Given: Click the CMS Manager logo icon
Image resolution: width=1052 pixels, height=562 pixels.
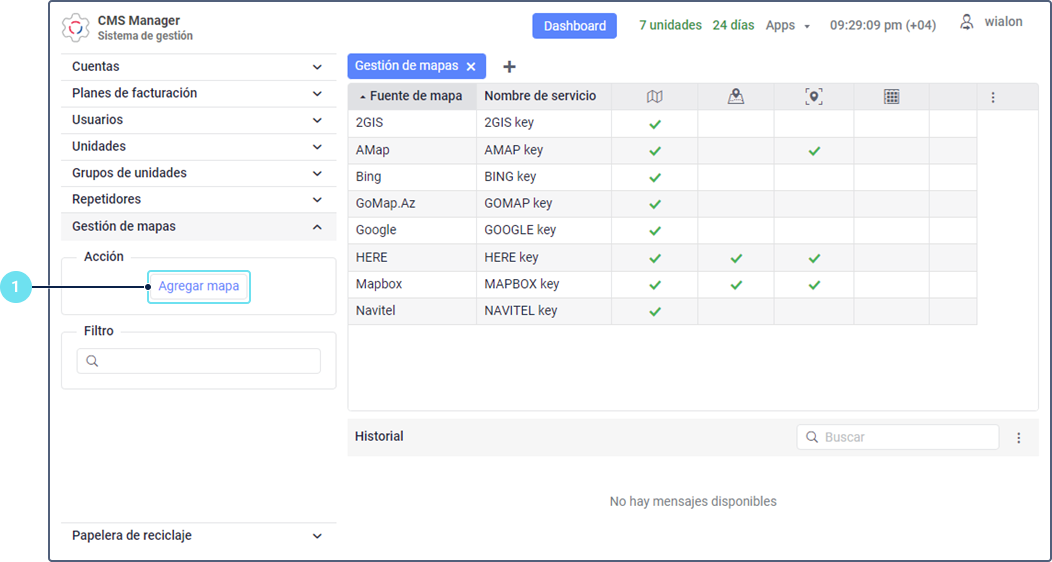Looking at the screenshot, I should [76, 28].
